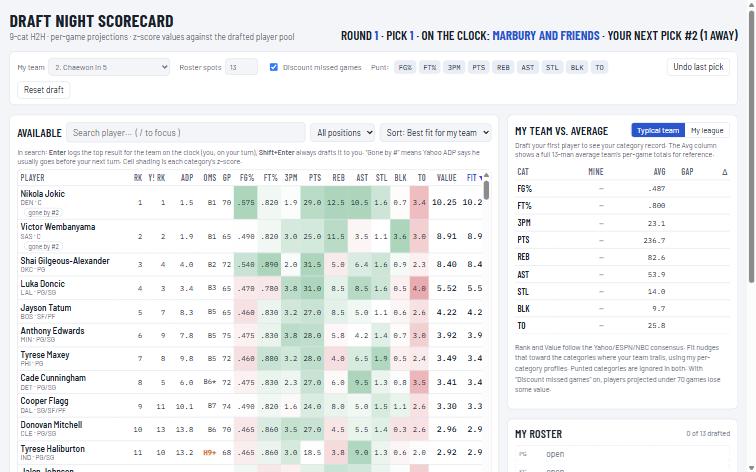Click the GP column header

click(x=227, y=178)
